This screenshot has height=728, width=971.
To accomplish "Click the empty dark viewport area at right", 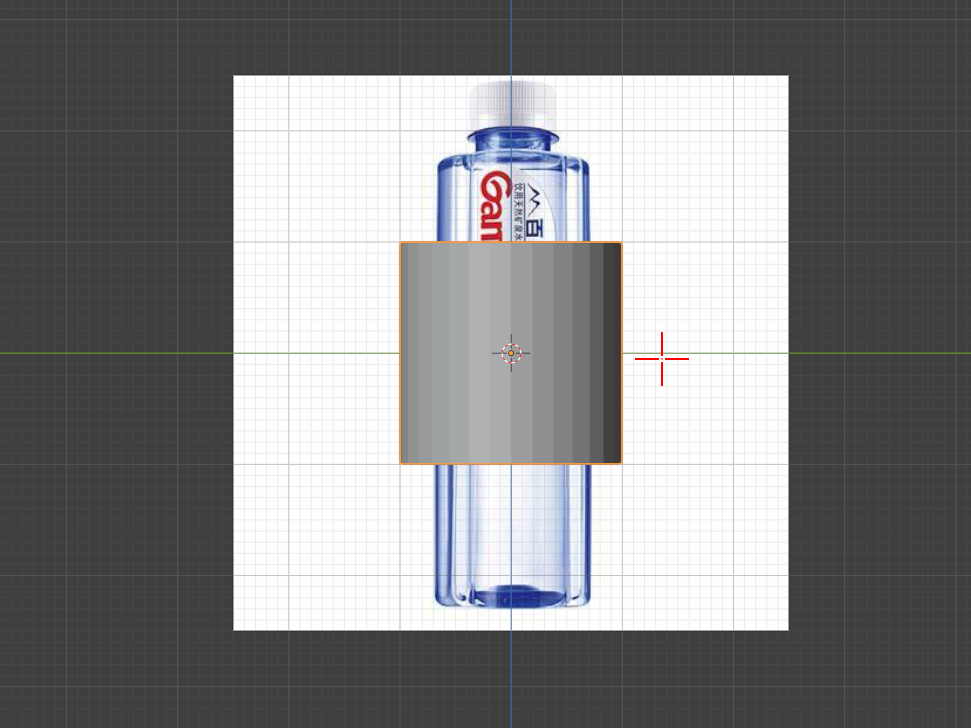I will click(879, 248).
